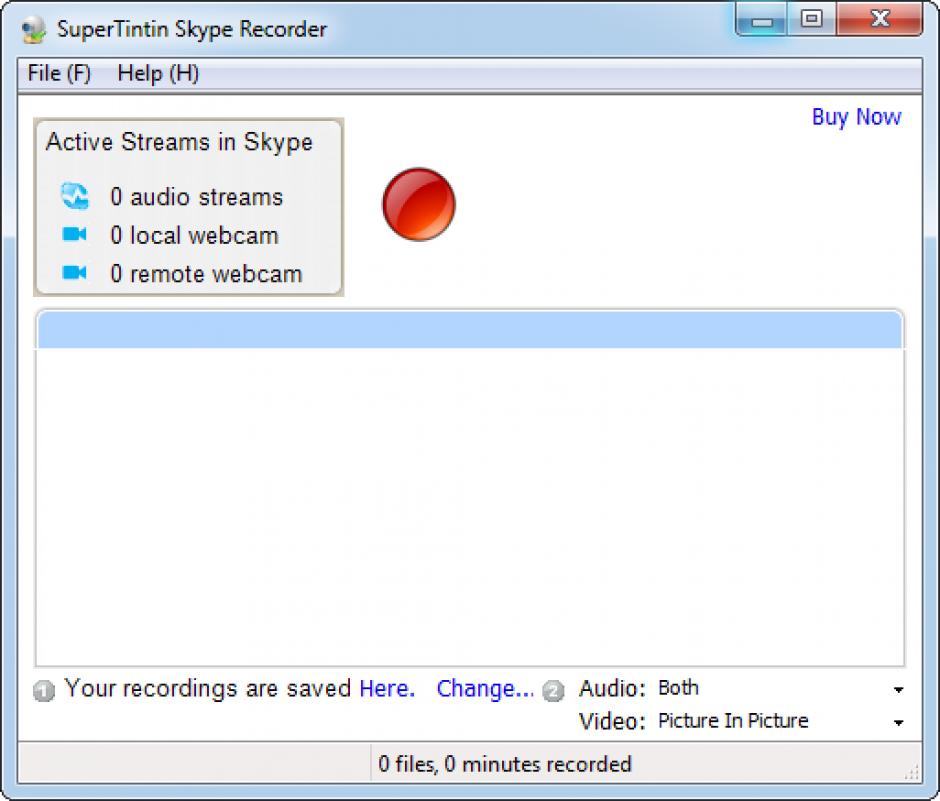Click the 'Video:' label
The image size is (940, 801).
612,721
